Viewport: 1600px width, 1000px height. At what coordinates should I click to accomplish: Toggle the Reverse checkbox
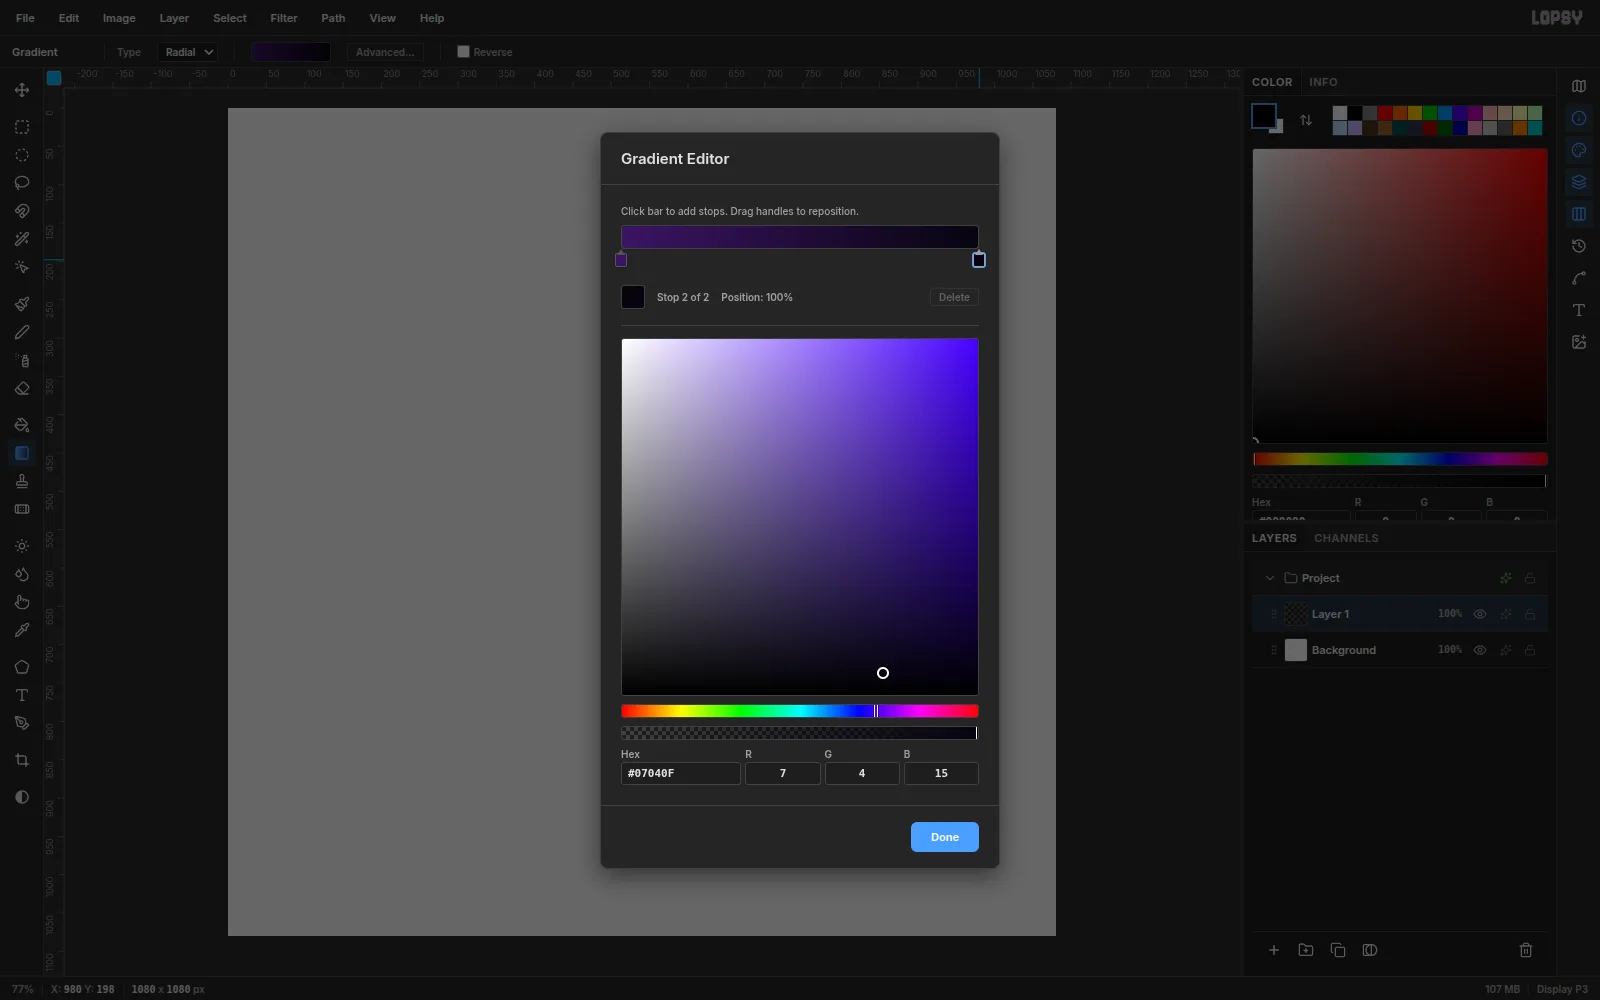coord(463,52)
